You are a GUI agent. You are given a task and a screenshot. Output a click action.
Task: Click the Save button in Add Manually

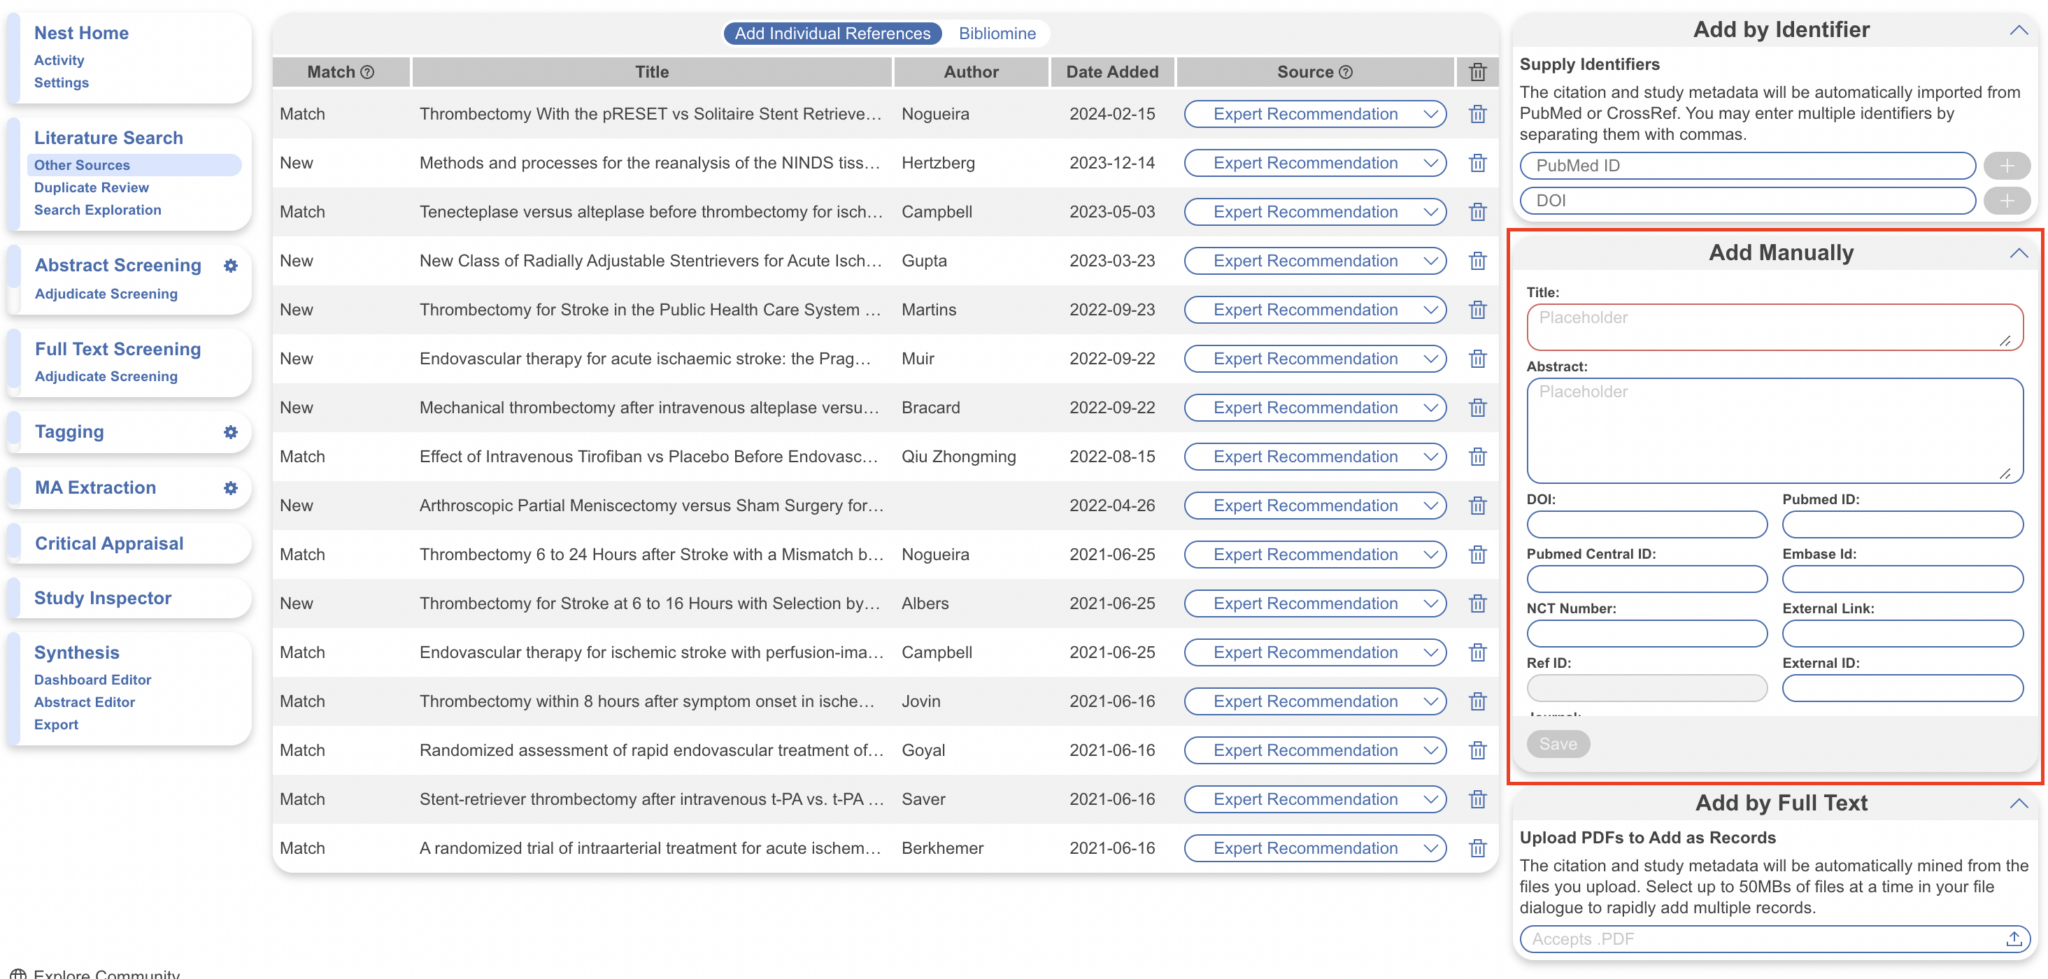1557,744
